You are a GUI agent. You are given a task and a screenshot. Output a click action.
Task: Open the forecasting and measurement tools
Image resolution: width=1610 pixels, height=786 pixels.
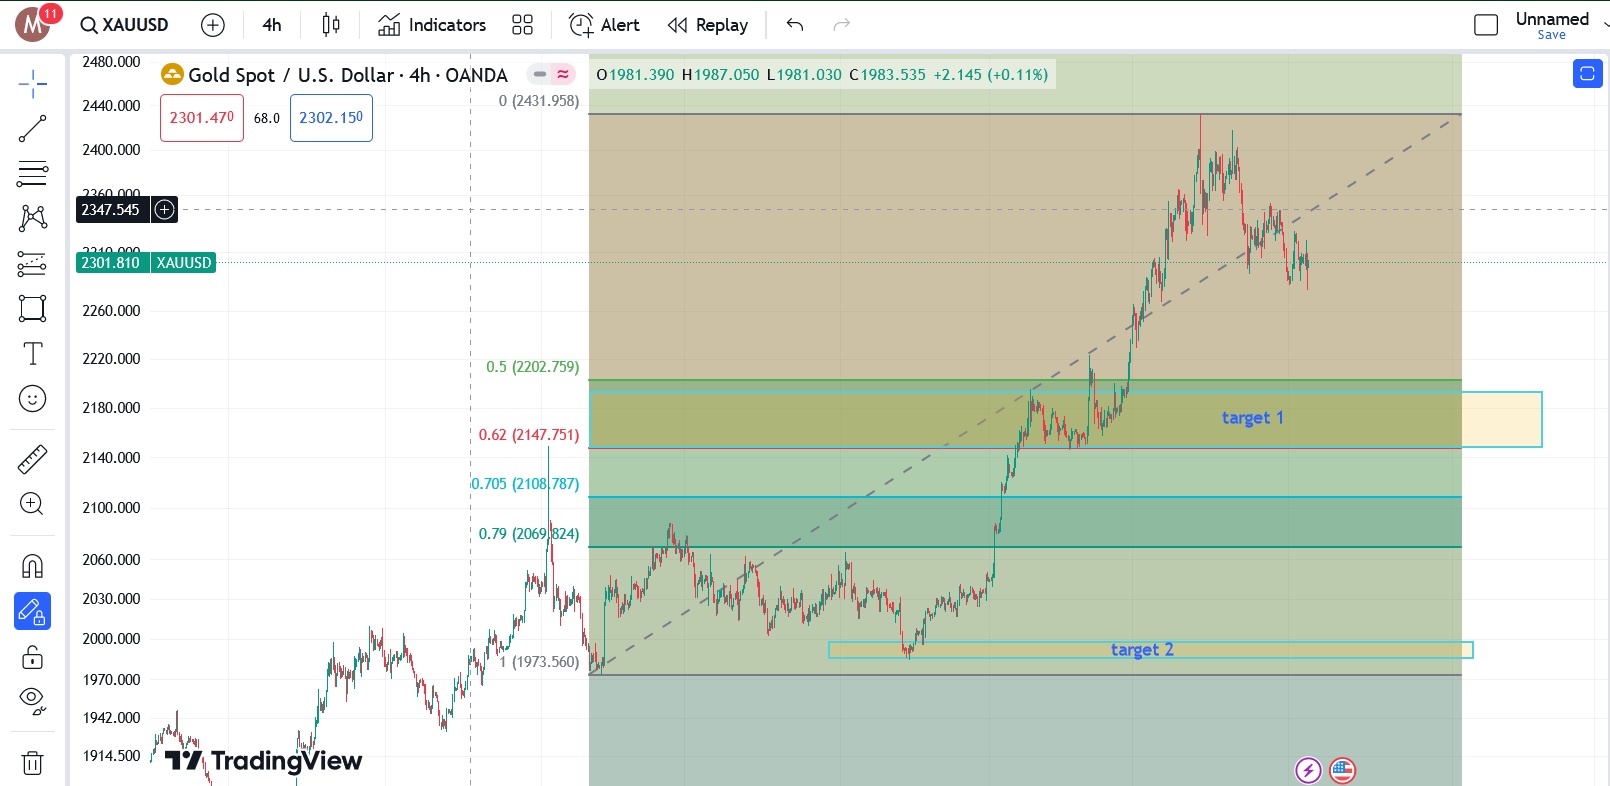click(32, 264)
